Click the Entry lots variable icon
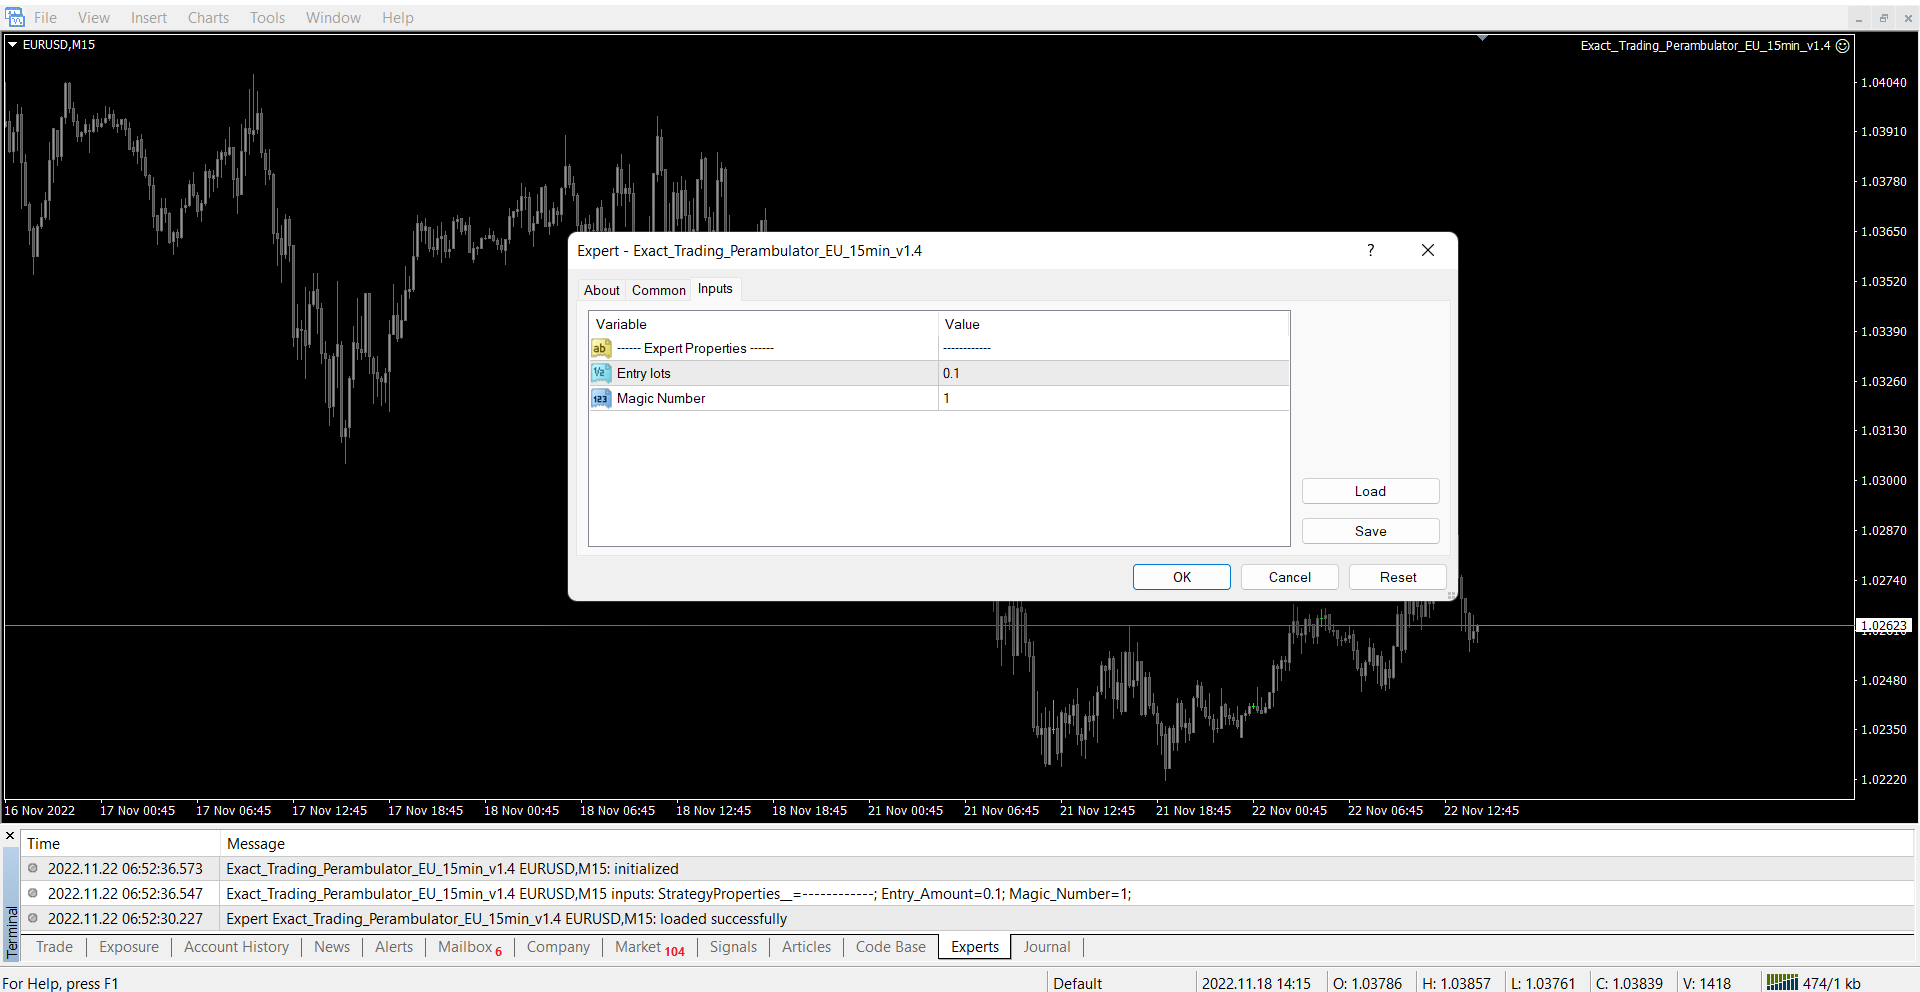 pos(600,373)
